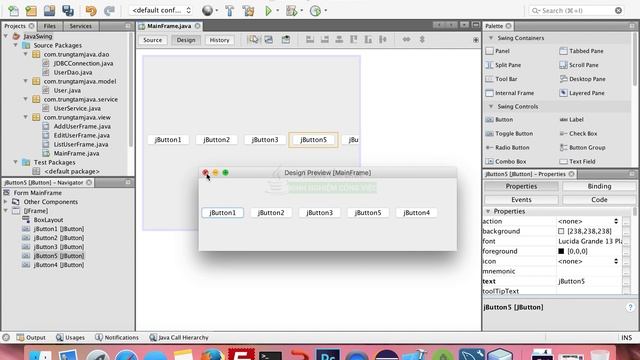Image resolution: width=640 pixels, height=360 pixels.
Task: Select jButton2 in the design canvas
Action: point(216,140)
